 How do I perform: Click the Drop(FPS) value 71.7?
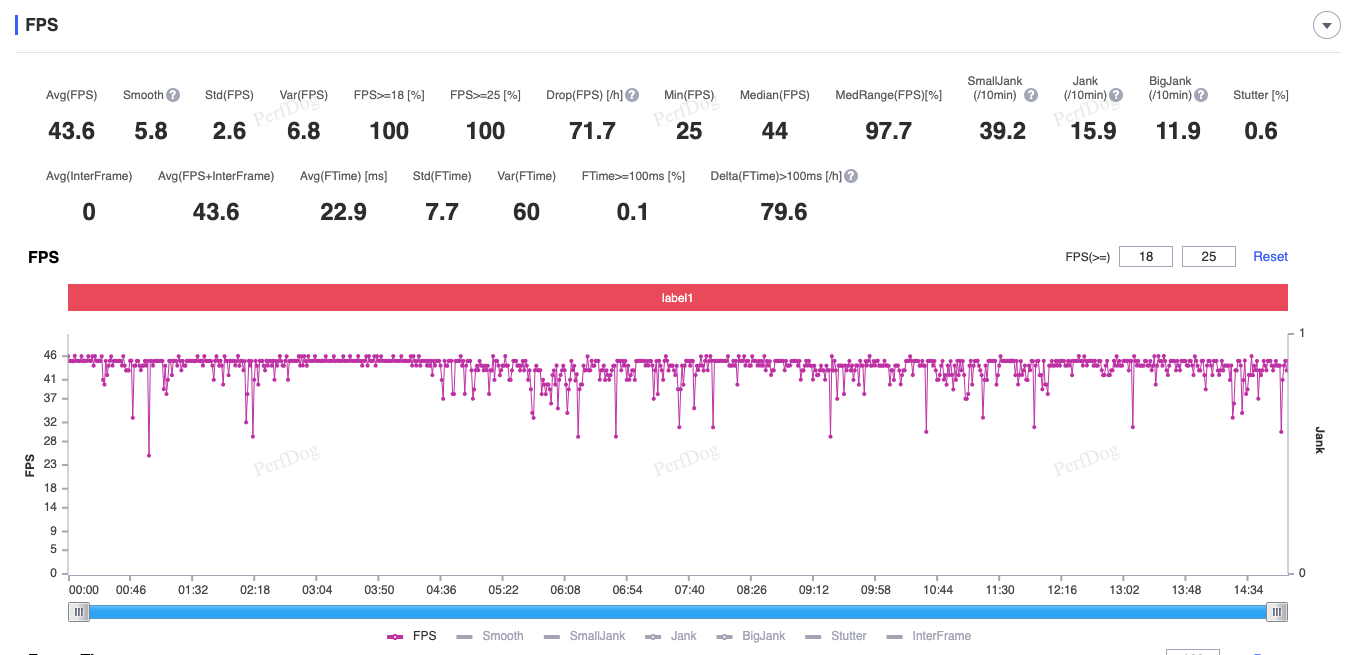point(592,131)
